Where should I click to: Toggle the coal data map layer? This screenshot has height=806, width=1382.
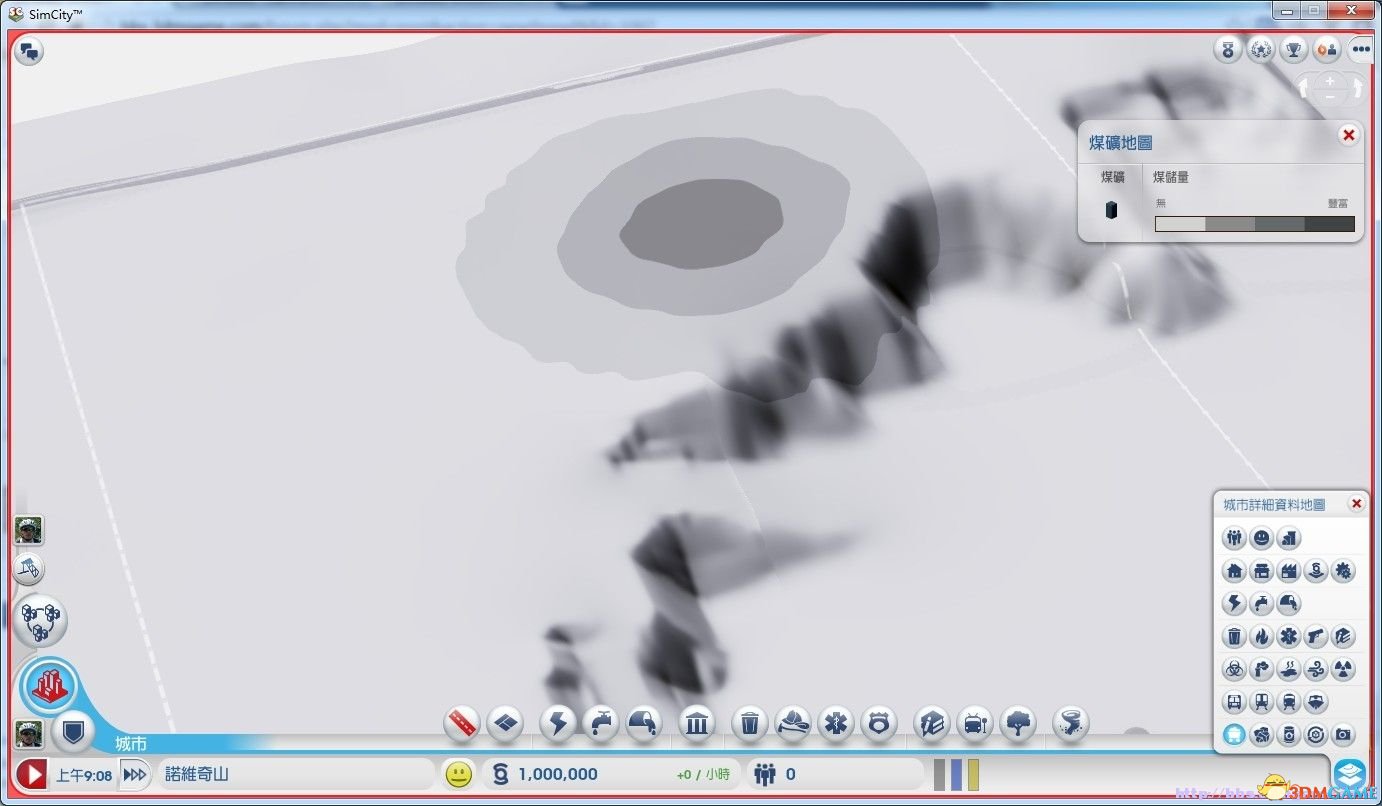[x=1234, y=735]
